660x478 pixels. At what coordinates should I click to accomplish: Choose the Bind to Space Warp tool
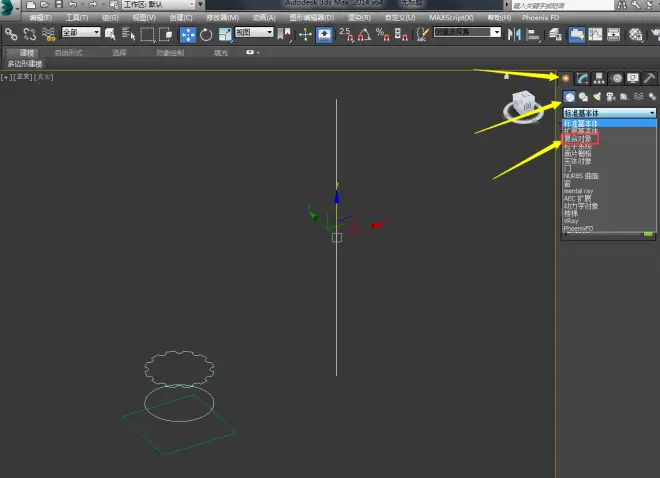(48, 34)
